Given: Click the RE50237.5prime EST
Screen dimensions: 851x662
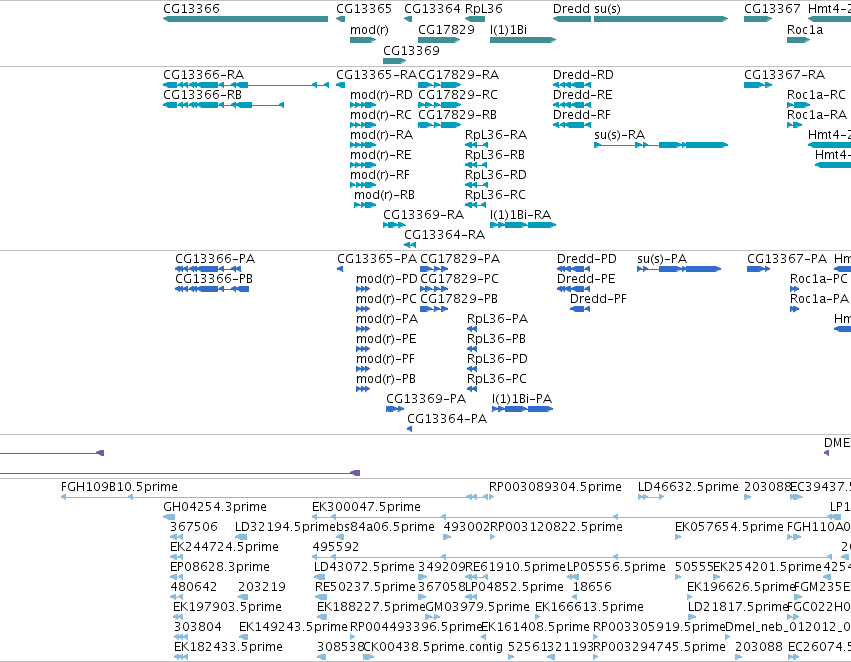Looking at the screenshot, I should [321, 597].
